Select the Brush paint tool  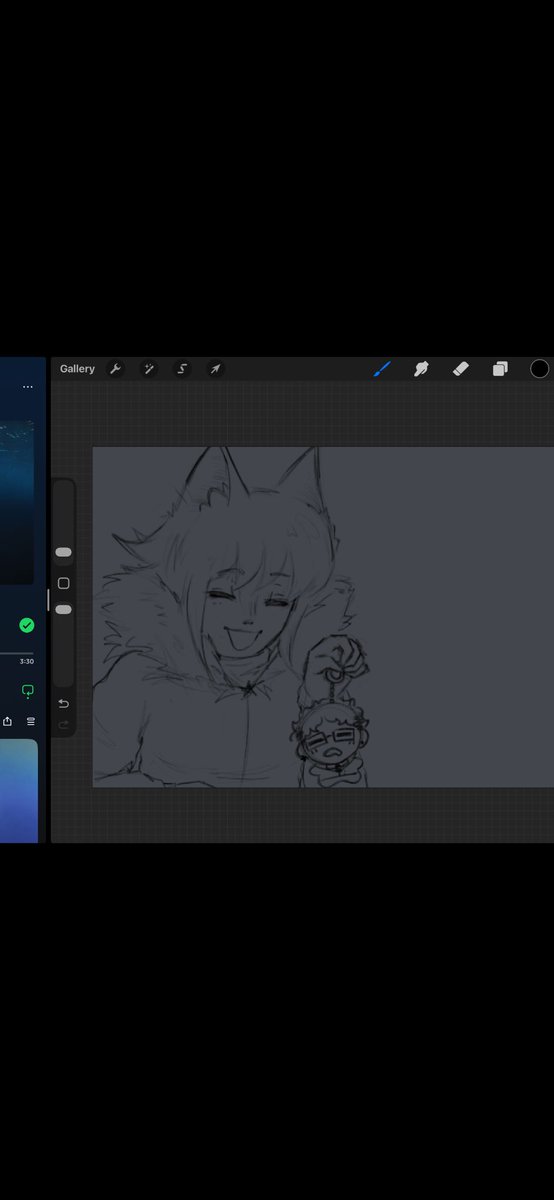coord(382,369)
